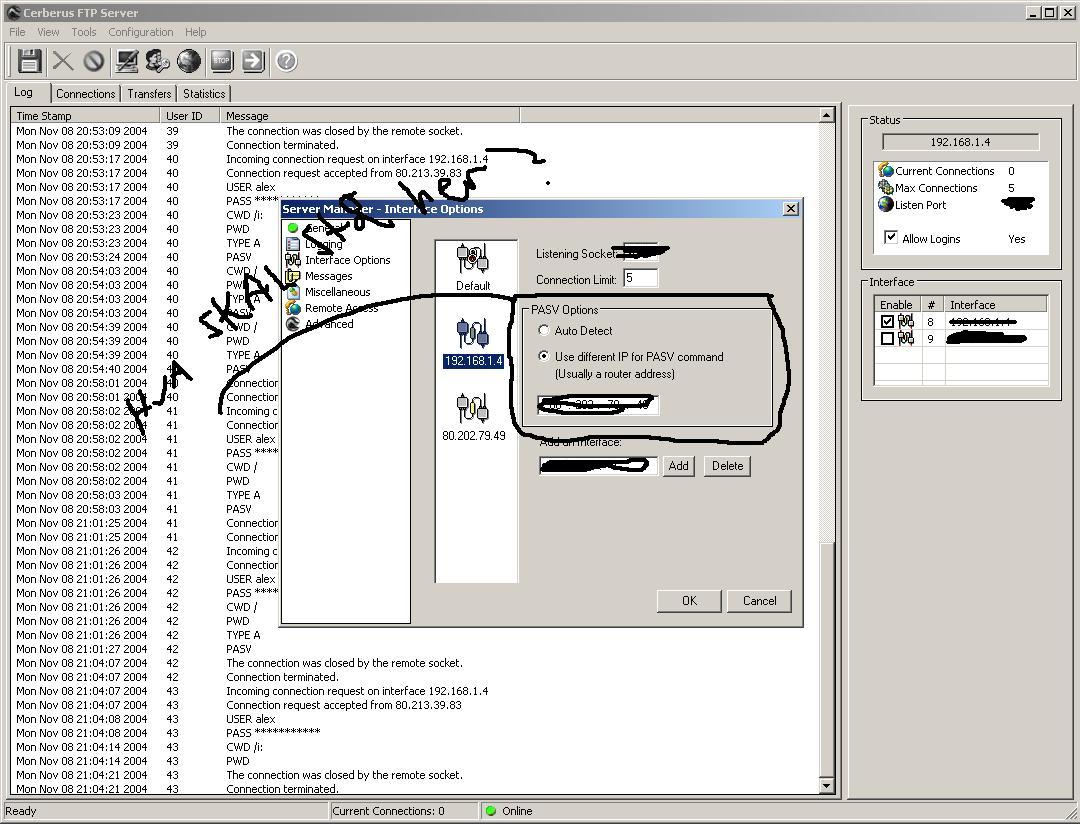Click the Save floppy disk toolbar icon
The image size is (1080, 824).
coord(30,61)
